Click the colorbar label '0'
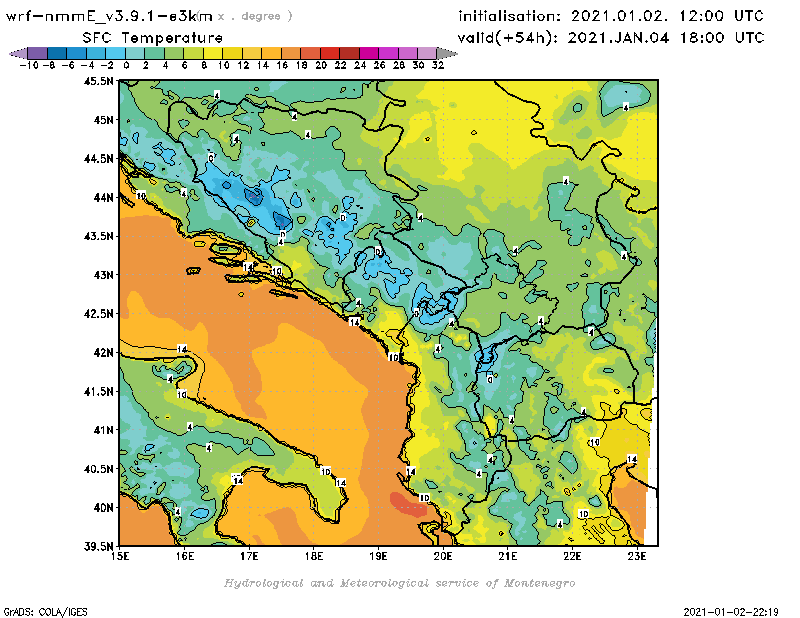The height and width of the screenshot is (618, 800). coord(126,65)
